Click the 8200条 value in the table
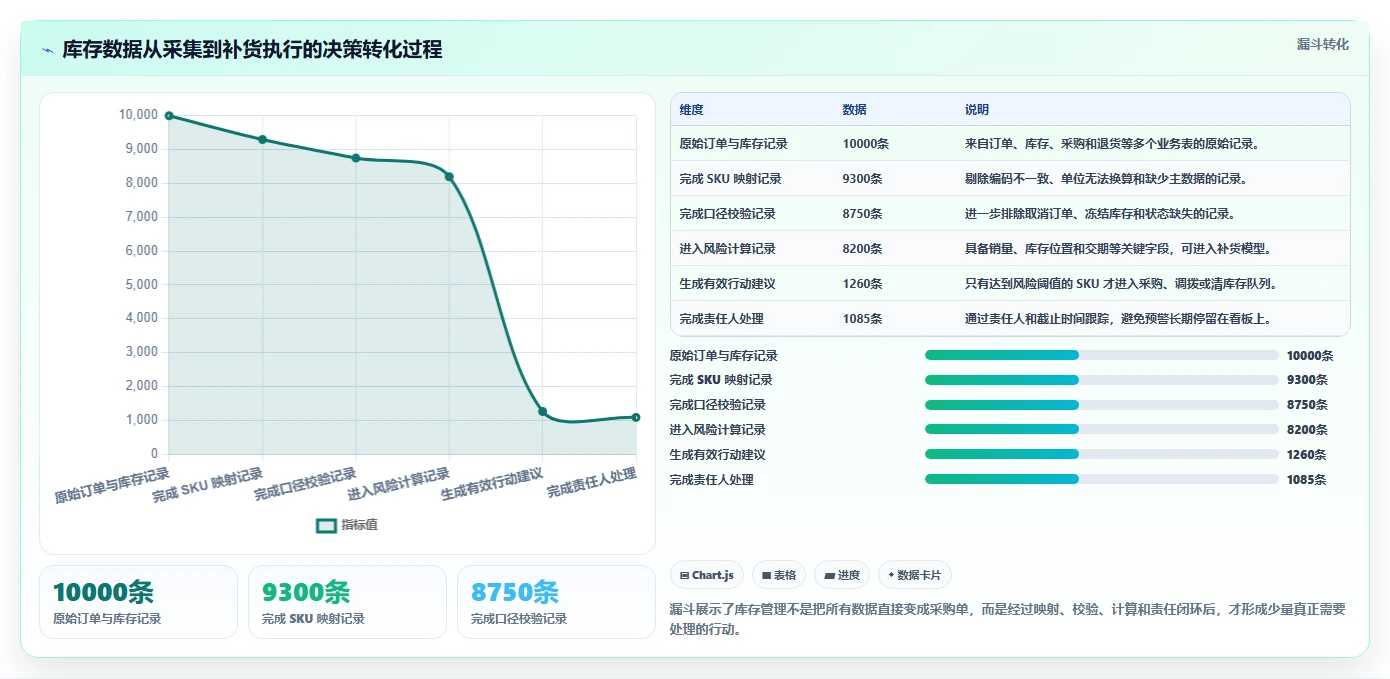This screenshot has height=679, width=1390. (x=862, y=249)
